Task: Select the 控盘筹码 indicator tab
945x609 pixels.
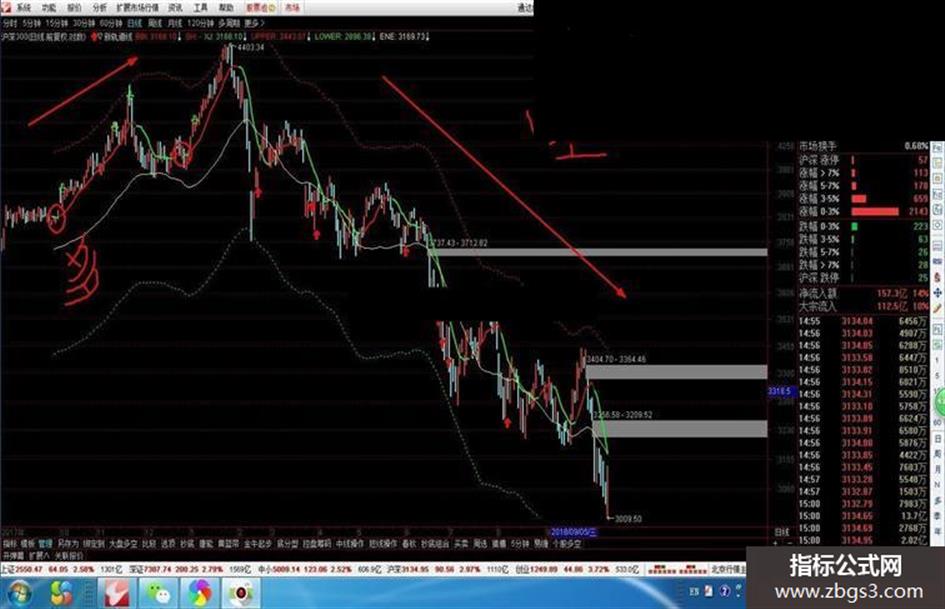Action: pos(318,544)
